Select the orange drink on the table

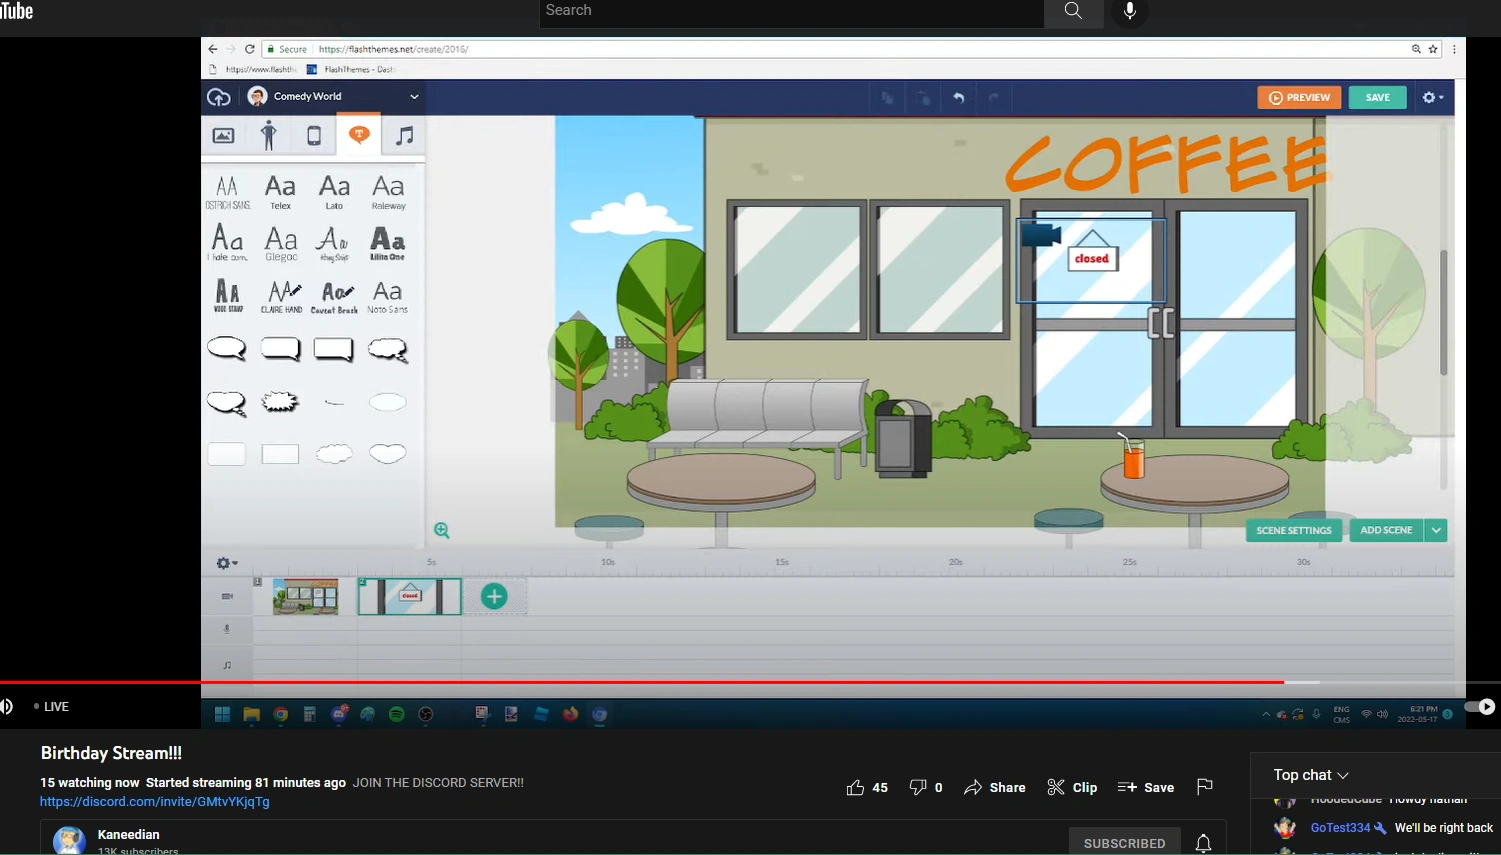(1132, 457)
